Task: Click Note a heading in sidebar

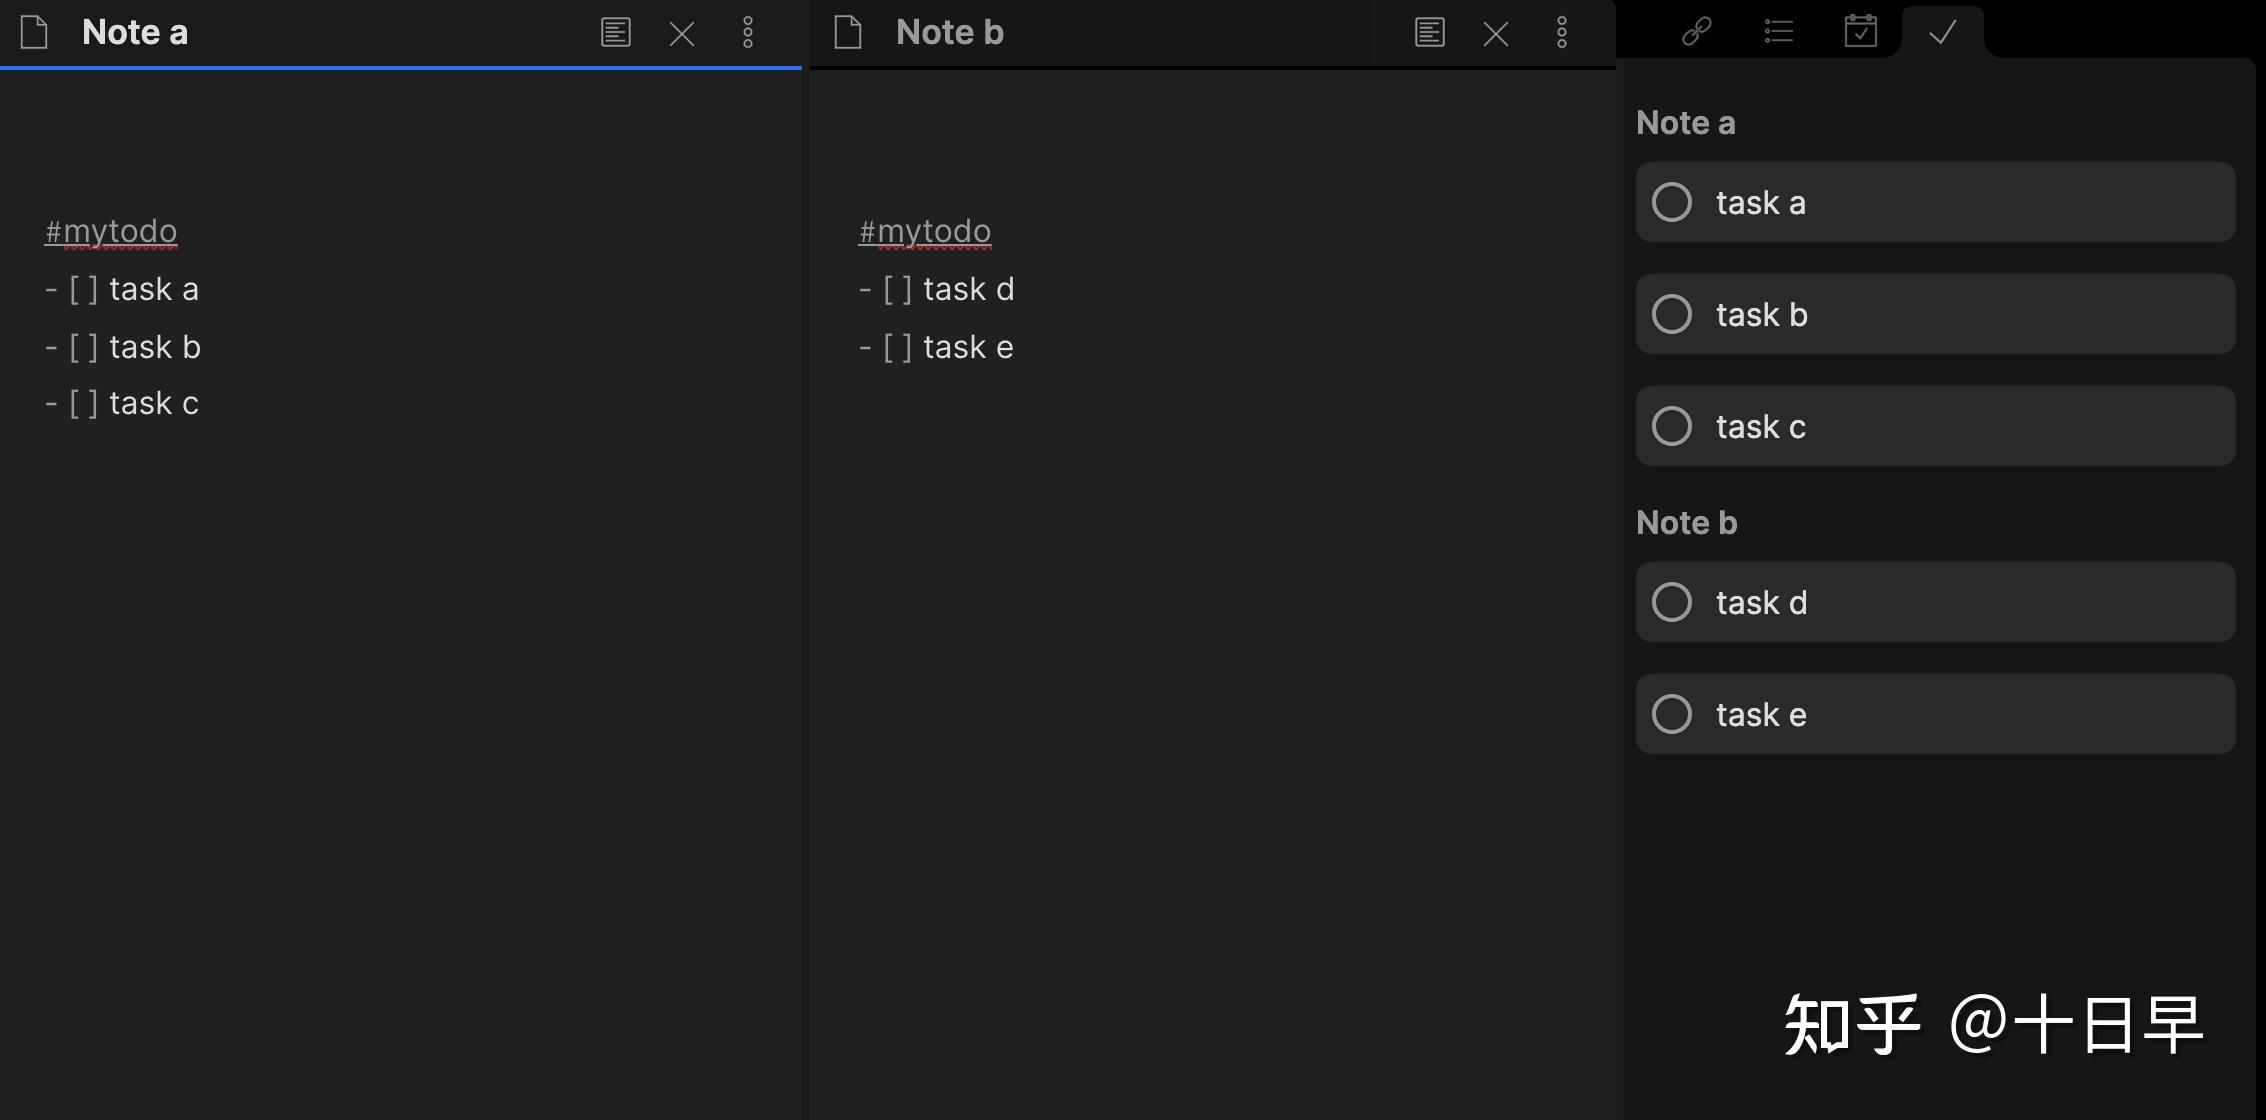Action: pyautogui.click(x=1686, y=122)
